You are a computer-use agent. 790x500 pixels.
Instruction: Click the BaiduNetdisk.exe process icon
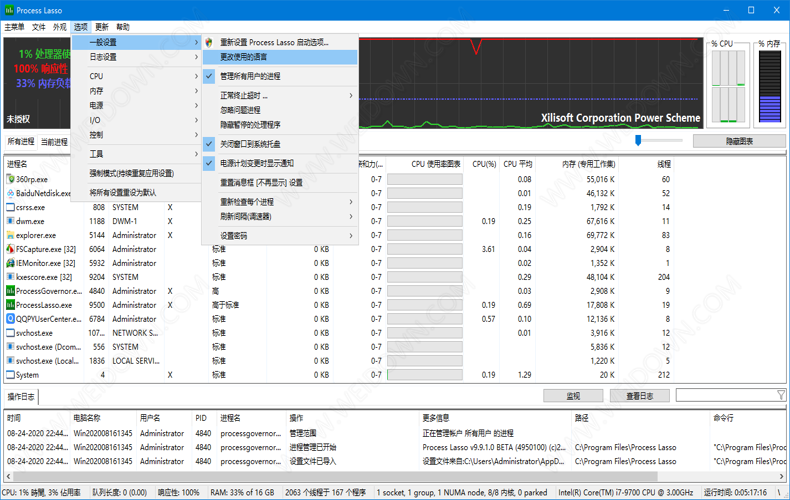click(x=10, y=193)
